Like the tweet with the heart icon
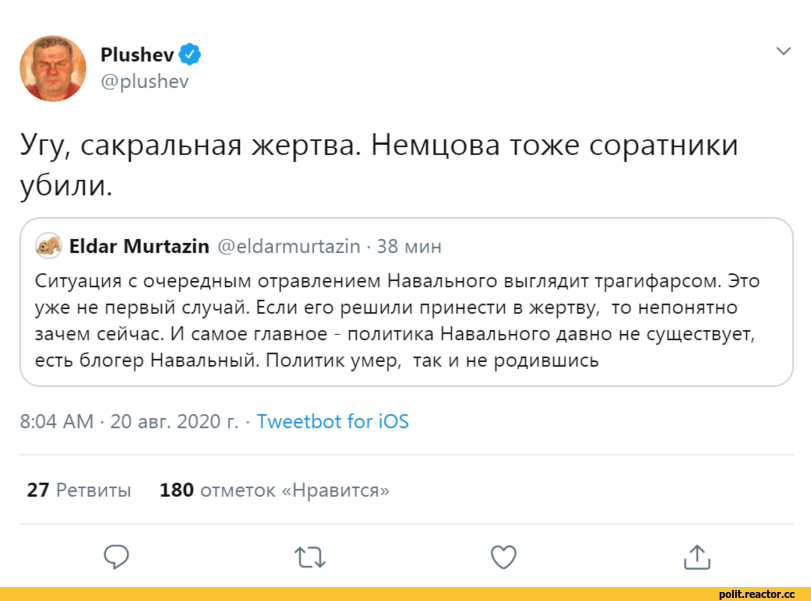Image resolution: width=811 pixels, height=601 pixels. click(x=504, y=555)
